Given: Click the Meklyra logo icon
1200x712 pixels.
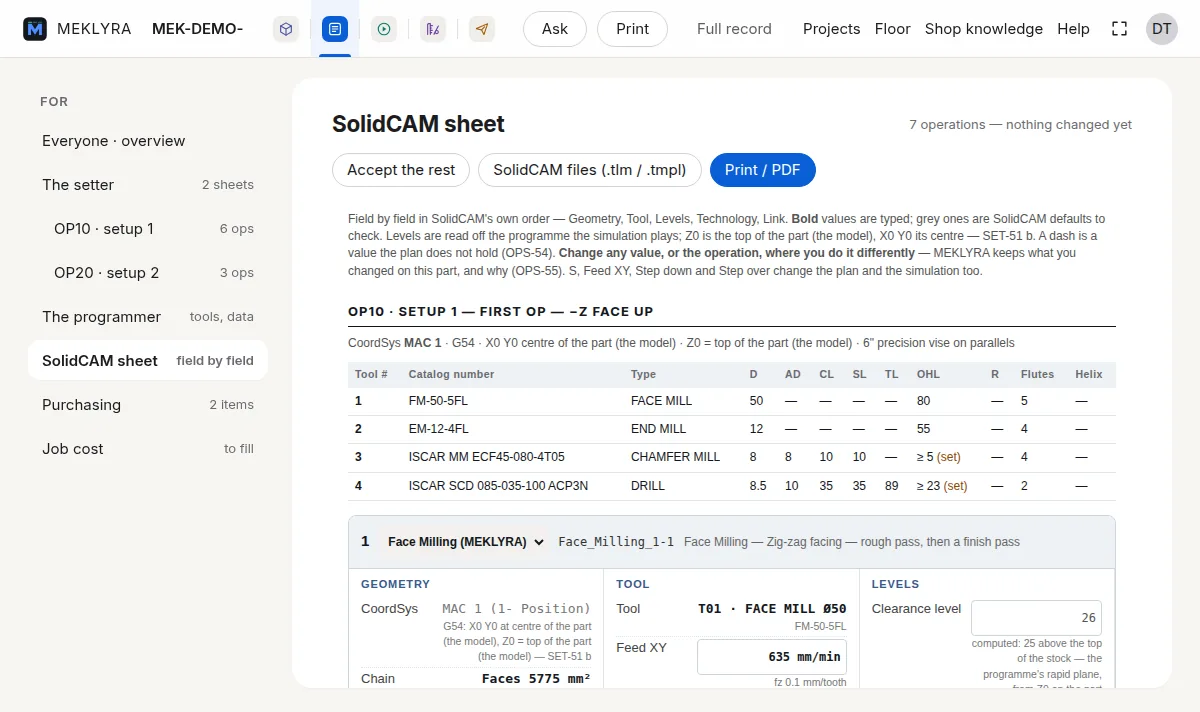Looking at the screenshot, I should pos(35,29).
